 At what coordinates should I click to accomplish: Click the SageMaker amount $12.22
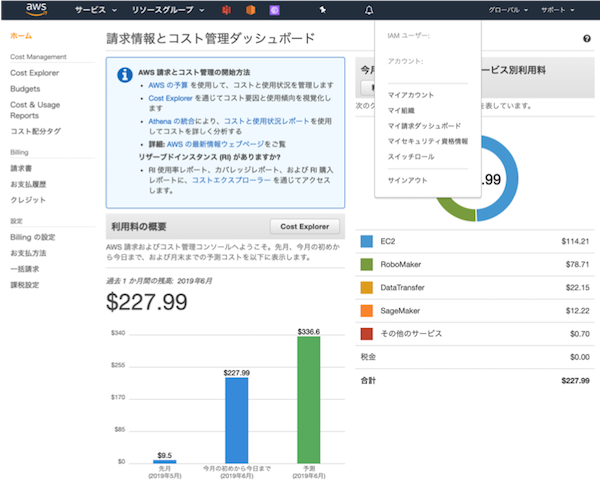coord(577,311)
